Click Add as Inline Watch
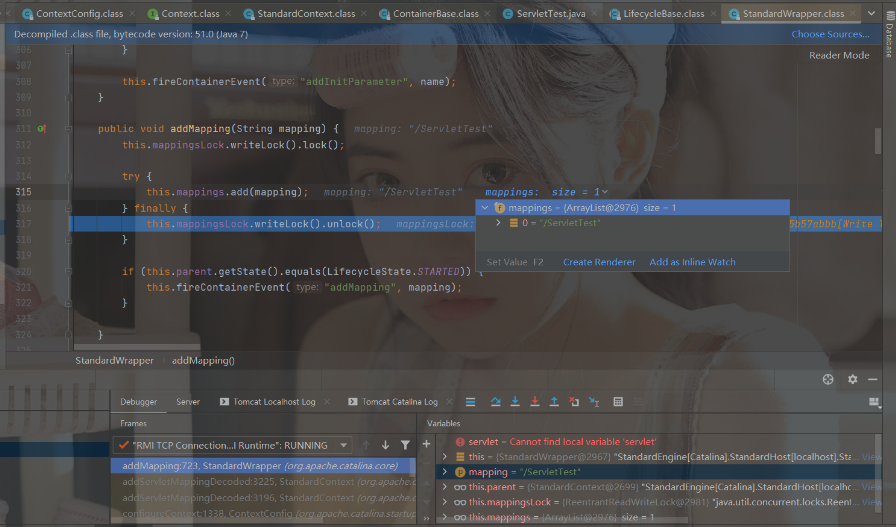Screen dimensions: 896x527 [x=692, y=262]
